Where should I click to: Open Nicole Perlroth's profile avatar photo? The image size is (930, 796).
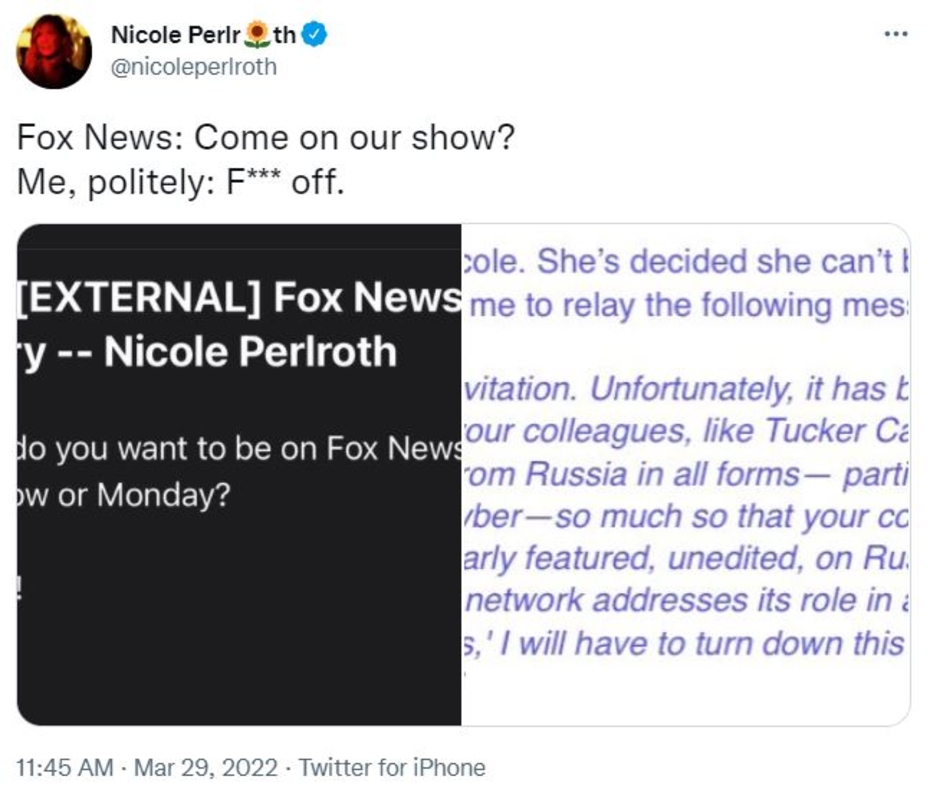[54, 51]
